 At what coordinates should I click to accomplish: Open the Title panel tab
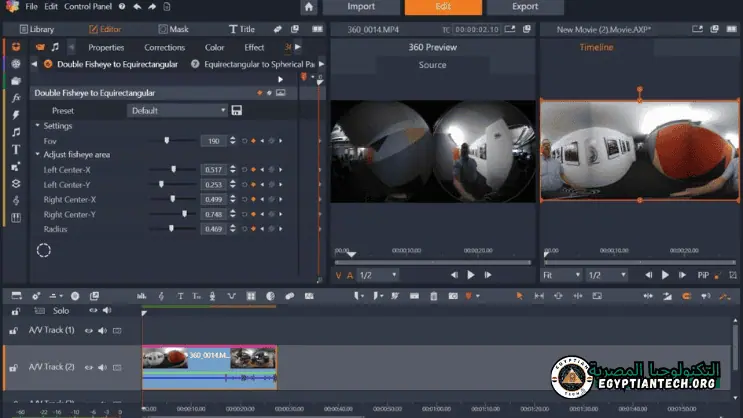click(x=242, y=29)
